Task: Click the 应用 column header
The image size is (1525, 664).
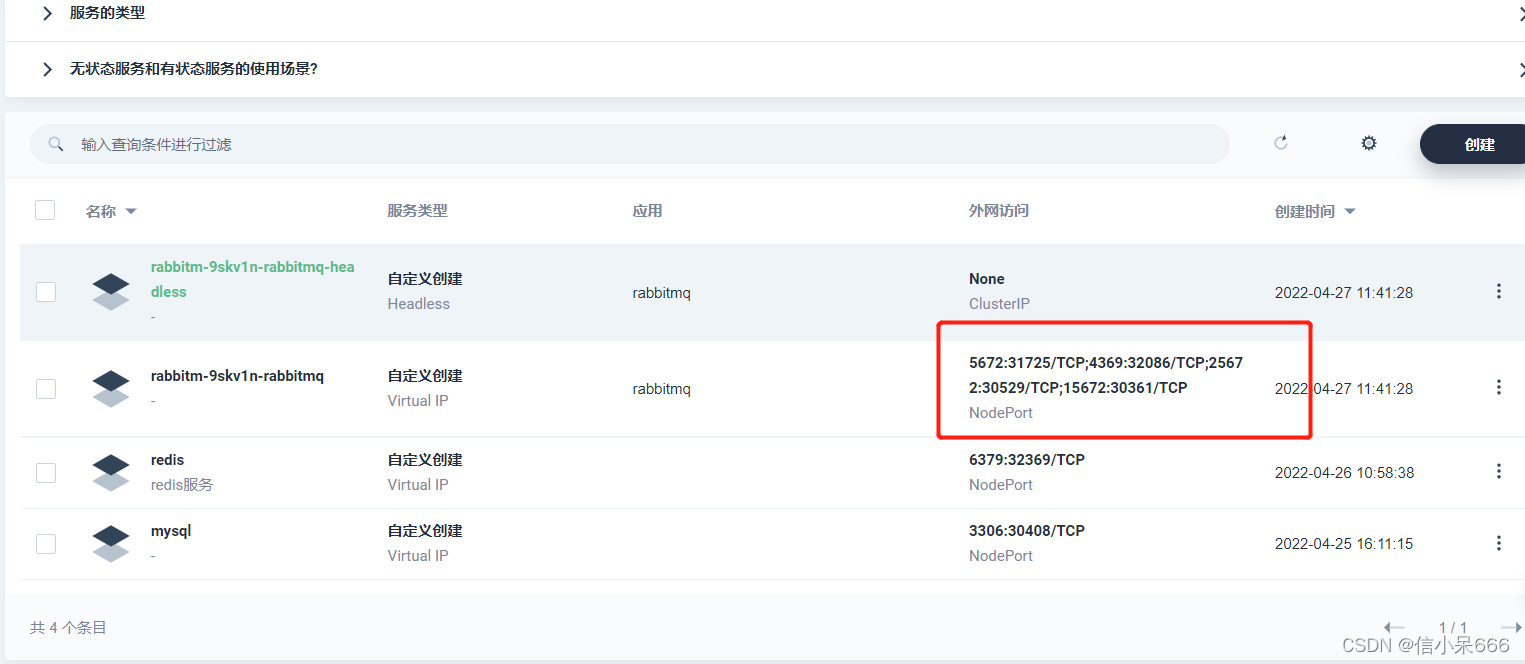Action: pyautogui.click(x=647, y=210)
